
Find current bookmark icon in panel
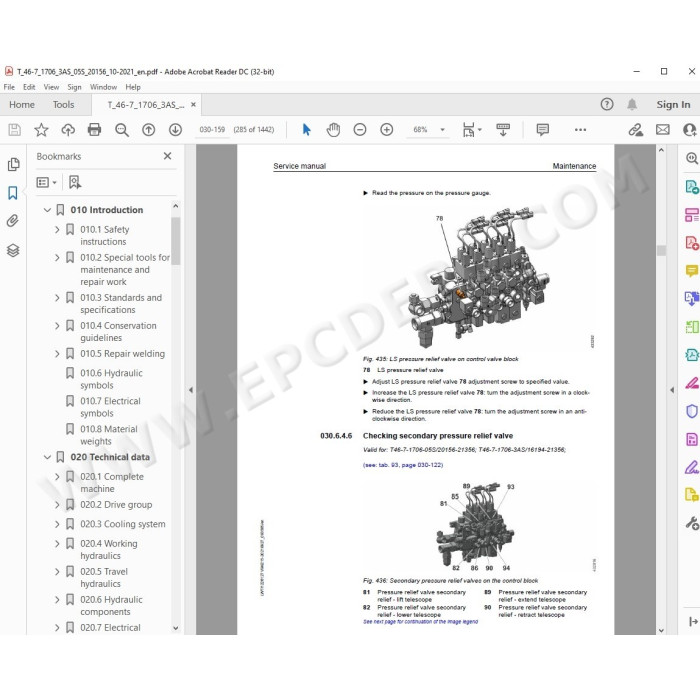(x=75, y=182)
